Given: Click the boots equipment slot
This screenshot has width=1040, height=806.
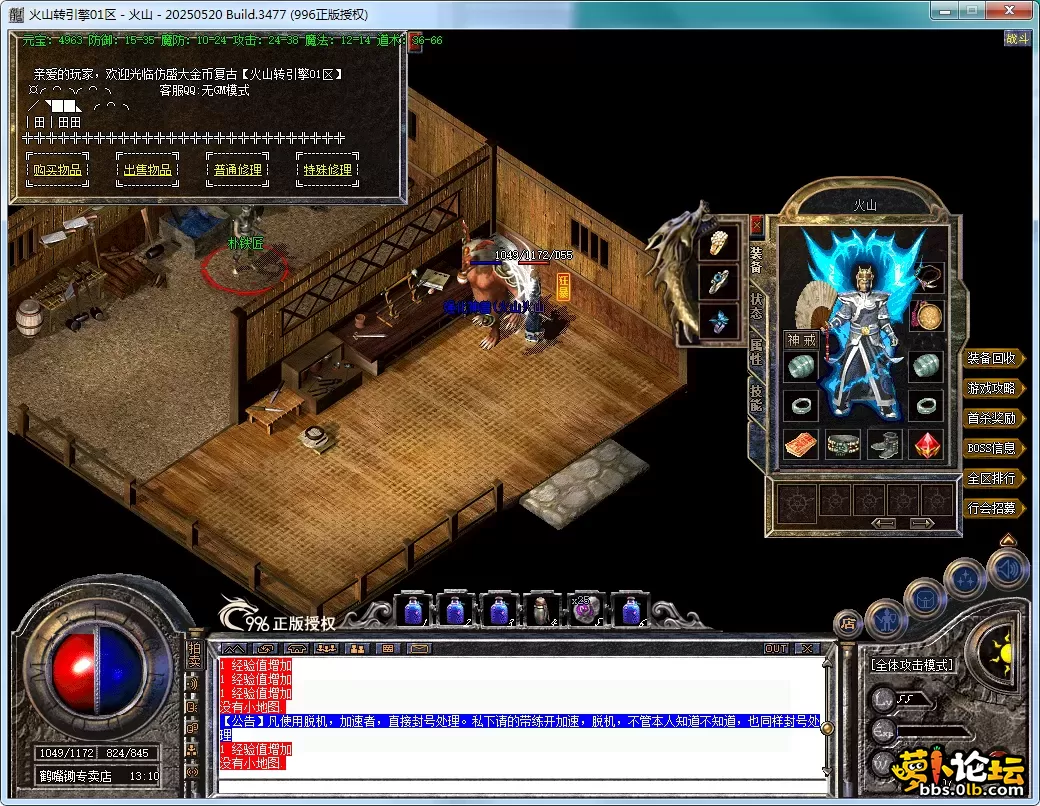Looking at the screenshot, I should (x=885, y=444).
